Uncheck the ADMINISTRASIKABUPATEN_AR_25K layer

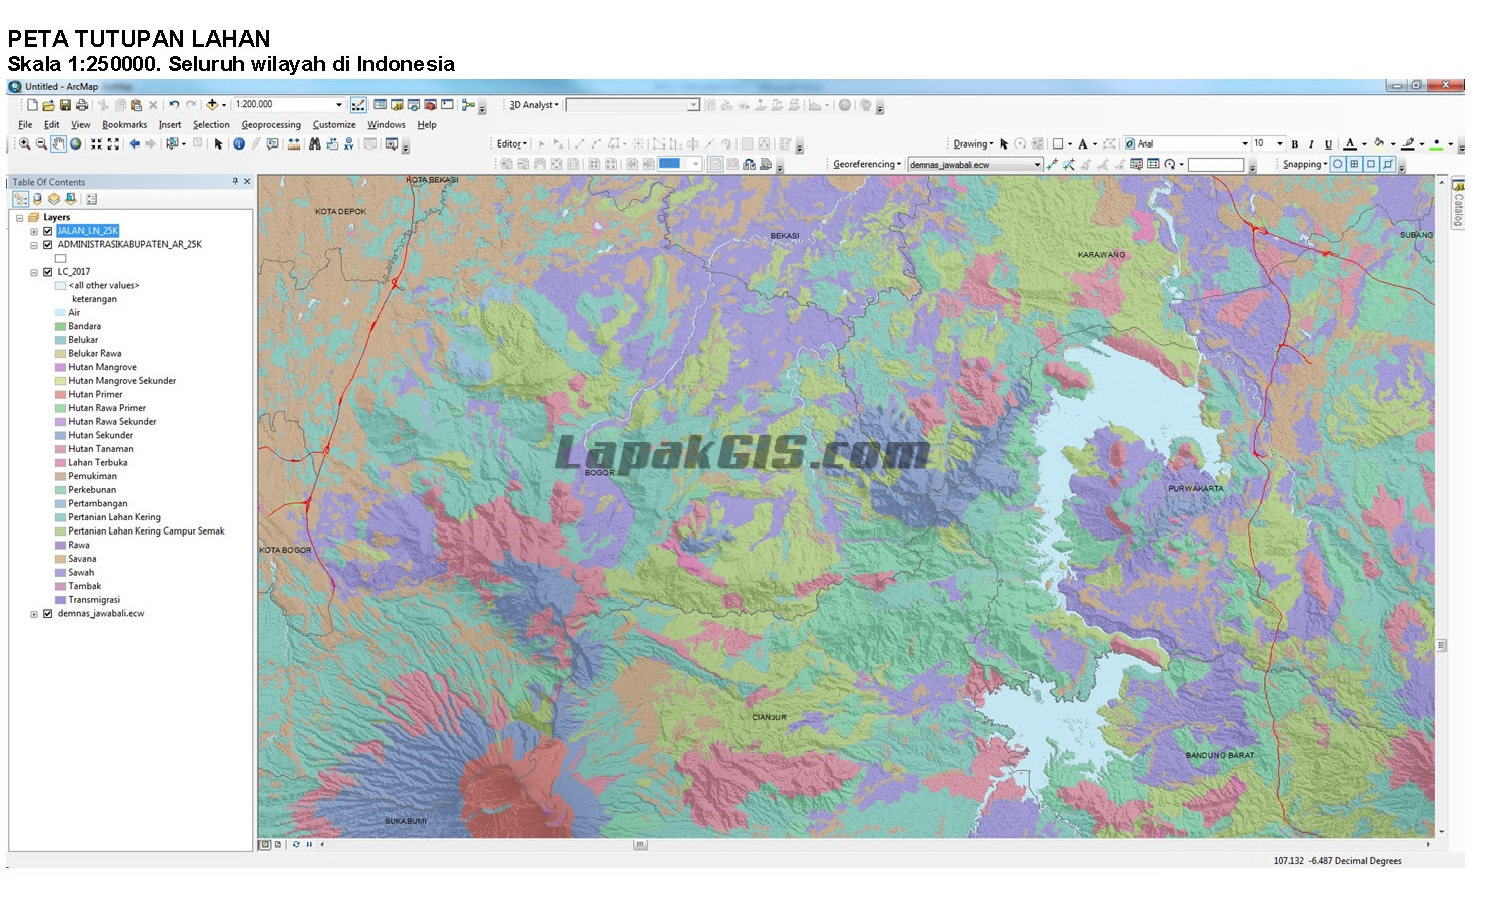[x=46, y=244]
